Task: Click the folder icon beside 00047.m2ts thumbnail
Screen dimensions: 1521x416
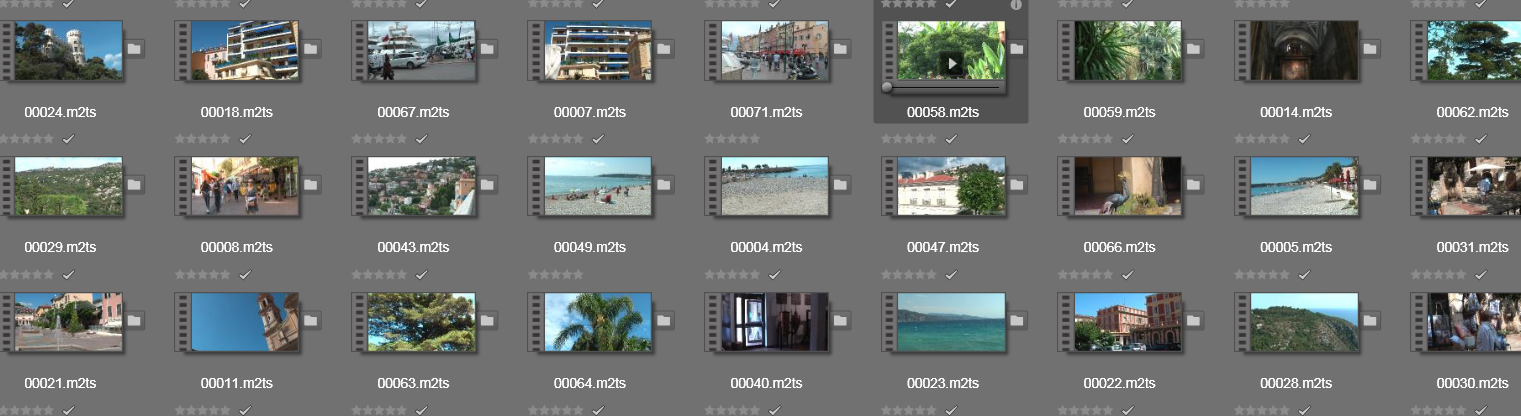Action: pyautogui.click(x=1017, y=184)
